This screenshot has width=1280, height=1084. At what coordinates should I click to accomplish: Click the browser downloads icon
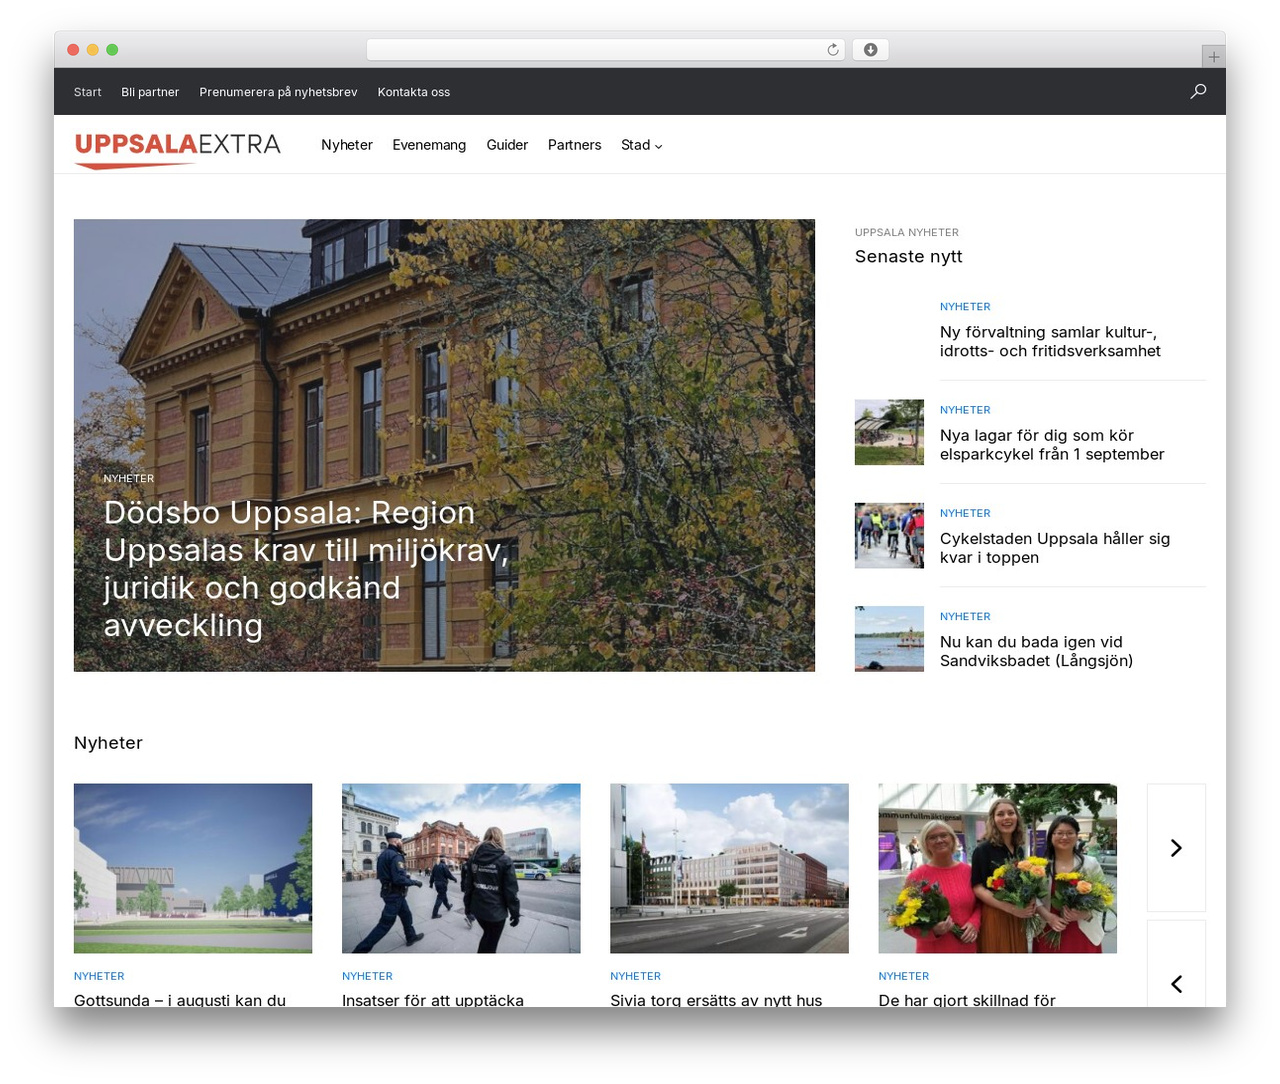[871, 50]
